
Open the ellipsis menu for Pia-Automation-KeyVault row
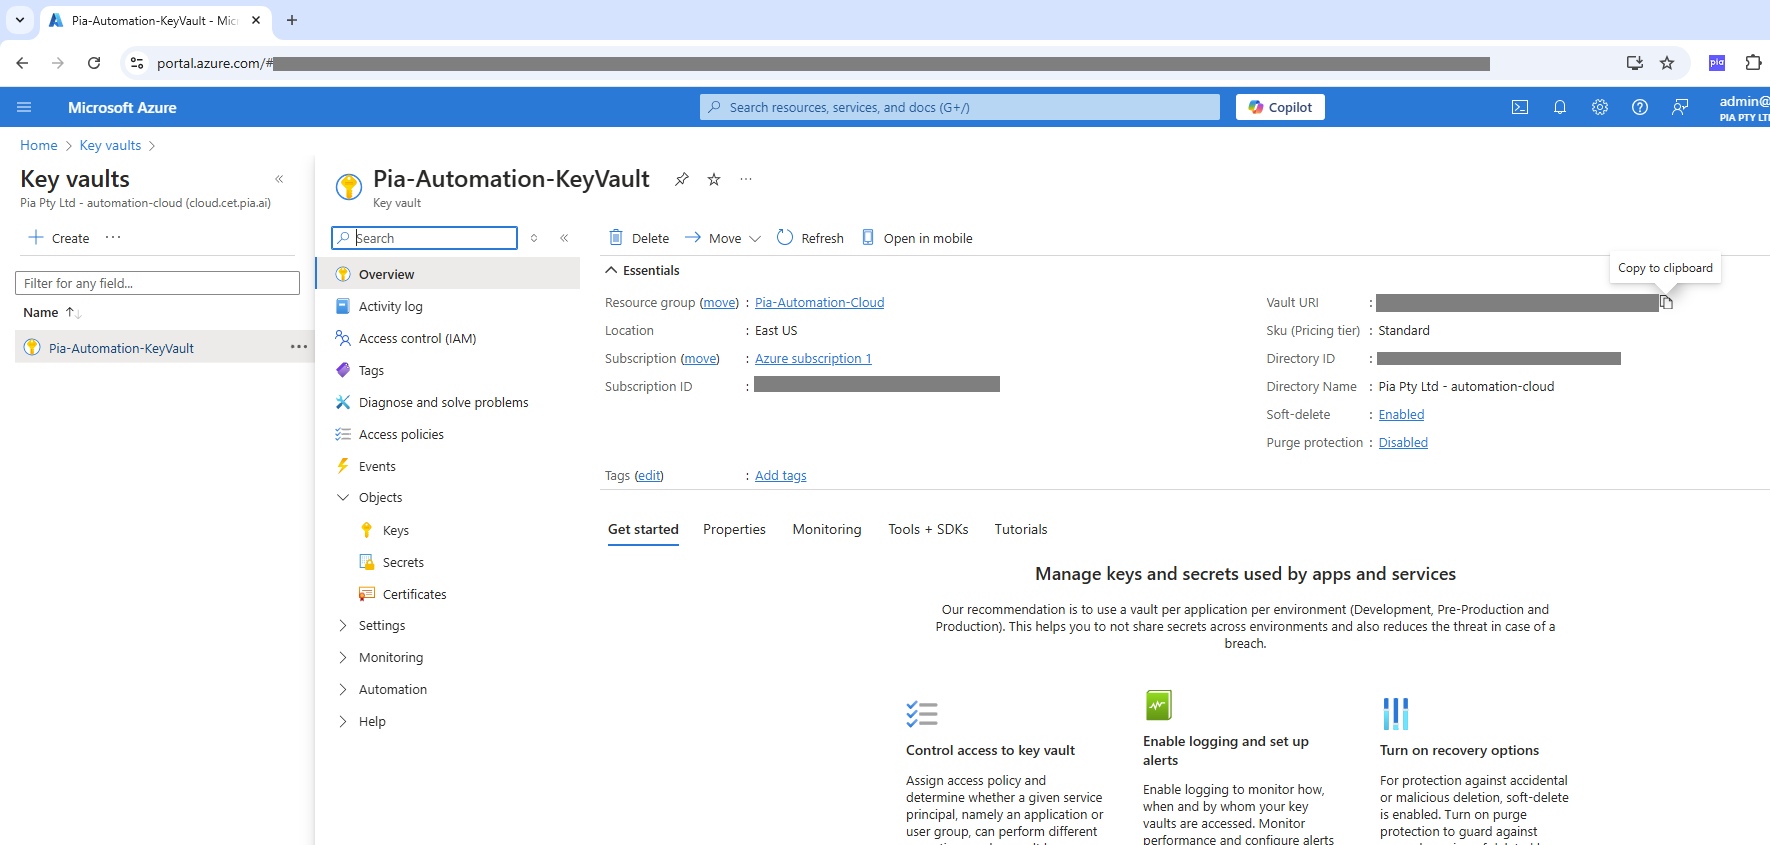[299, 347]
